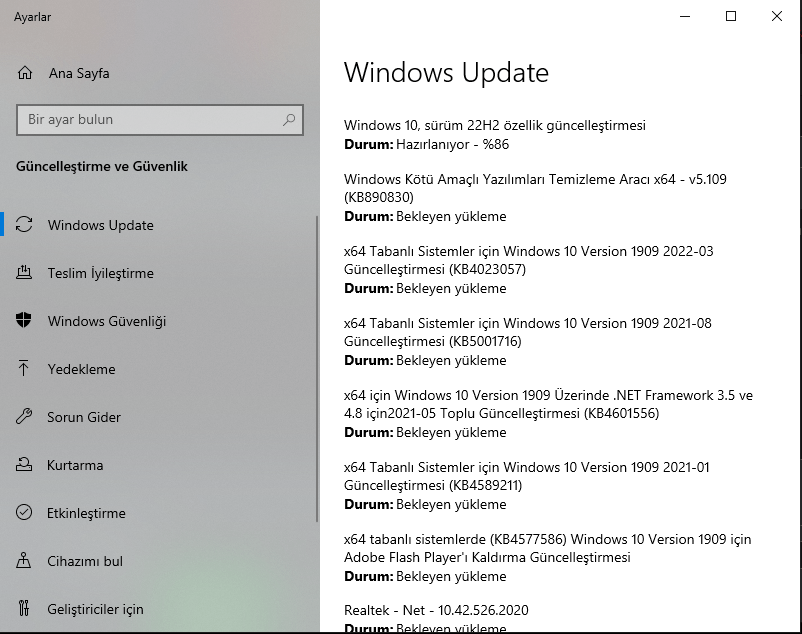Click the 2021-01 update KB4589211 entry
802x634 pixels.
526,477
